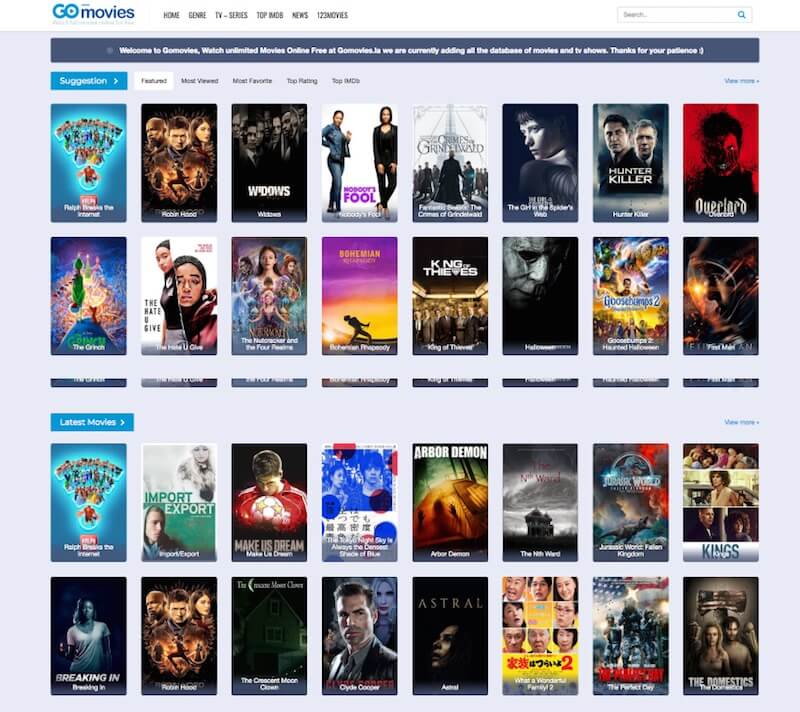This screenshot has width=800, height=712.
Task: Open The Crescent Moon Clown poster
Action: point(269,636)
